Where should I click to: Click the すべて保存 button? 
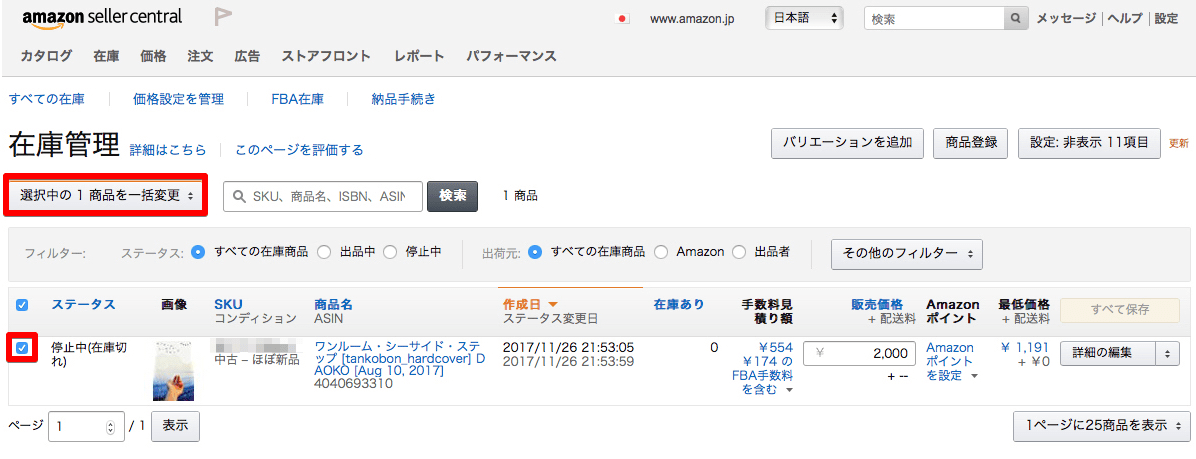point(1120,310)
